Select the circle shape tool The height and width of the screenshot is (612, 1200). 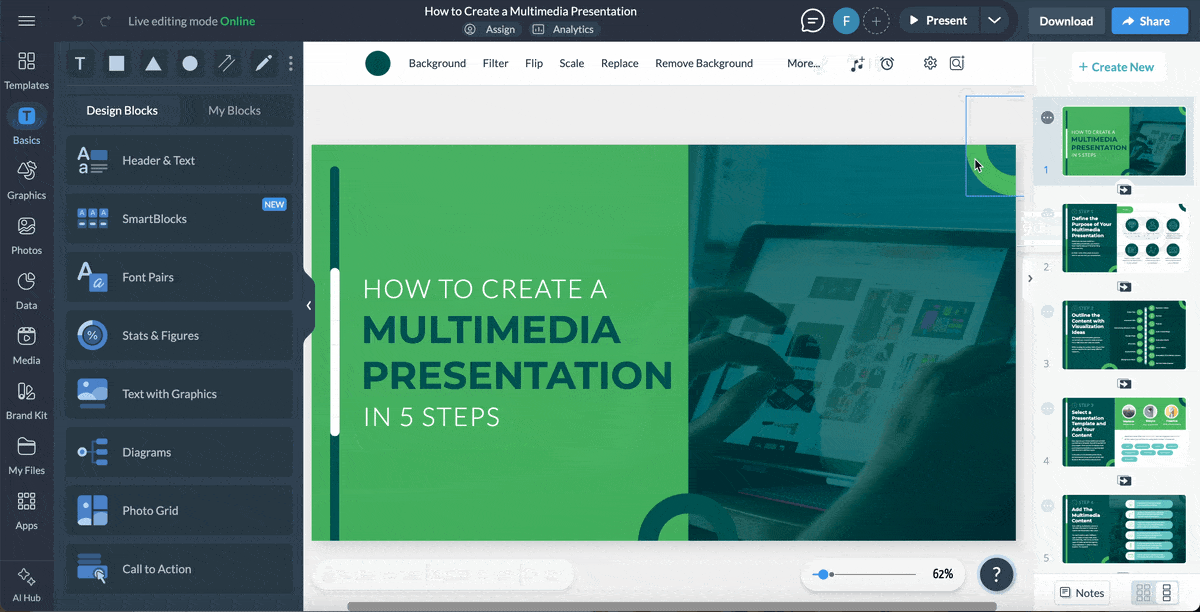coord(190,64)
